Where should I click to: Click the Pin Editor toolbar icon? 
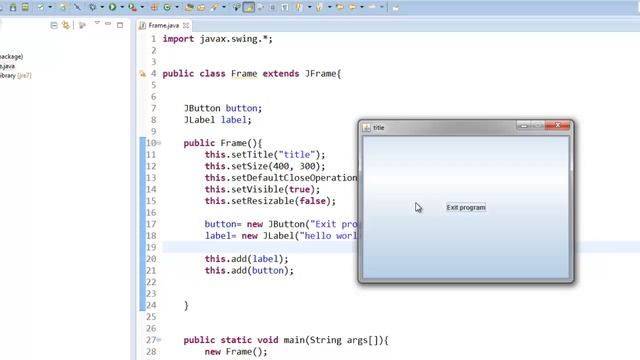(x=395, y=7)
